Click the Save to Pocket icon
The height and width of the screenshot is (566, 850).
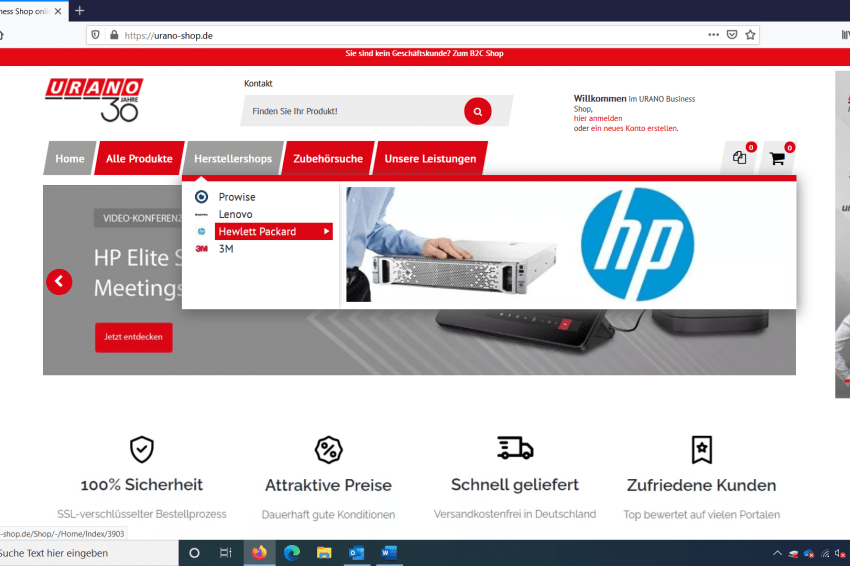point(732,35)
